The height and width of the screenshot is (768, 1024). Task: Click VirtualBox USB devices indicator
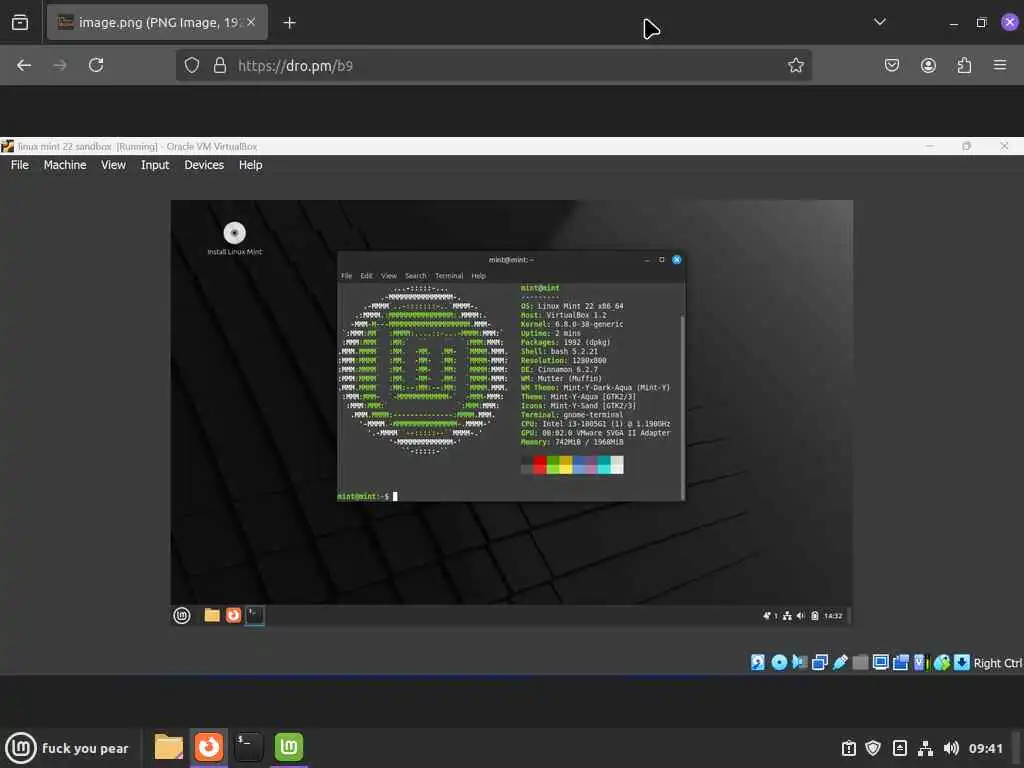pos(840,662)
